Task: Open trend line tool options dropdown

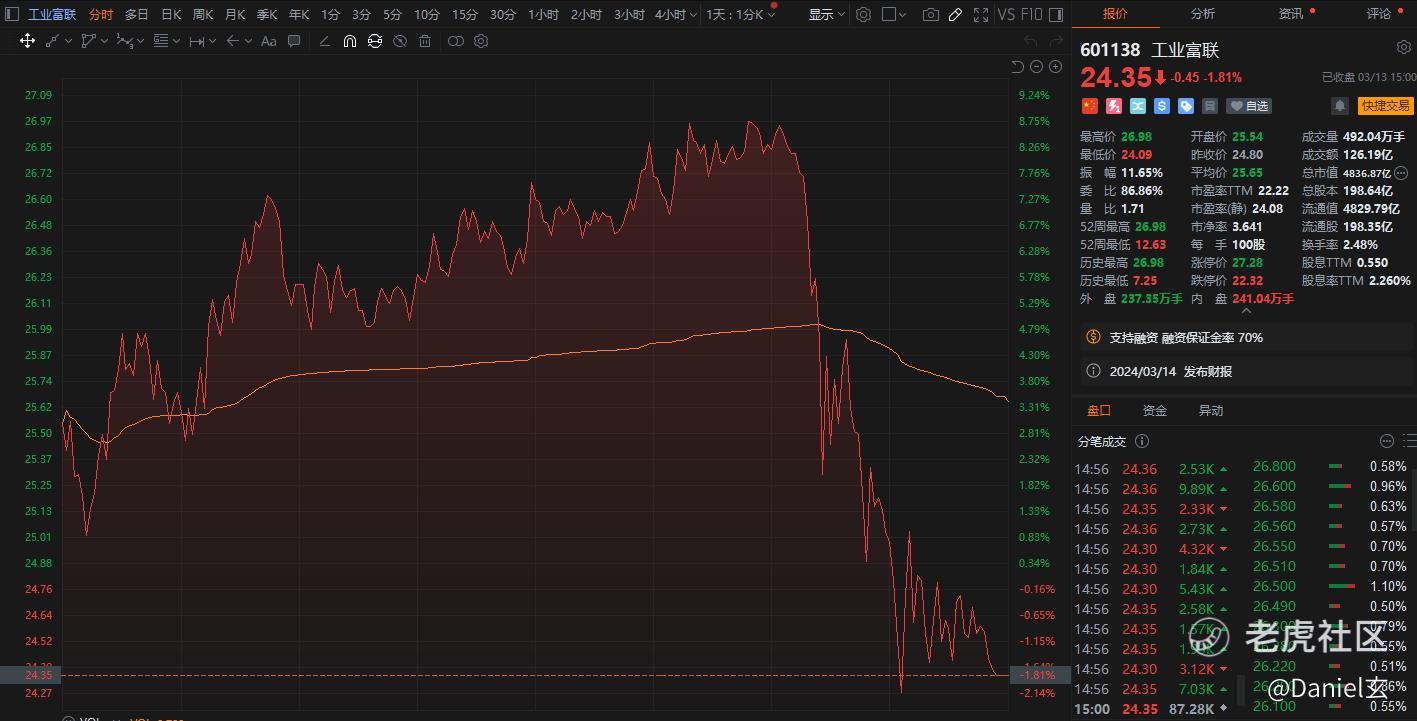Action: [67, 41]
